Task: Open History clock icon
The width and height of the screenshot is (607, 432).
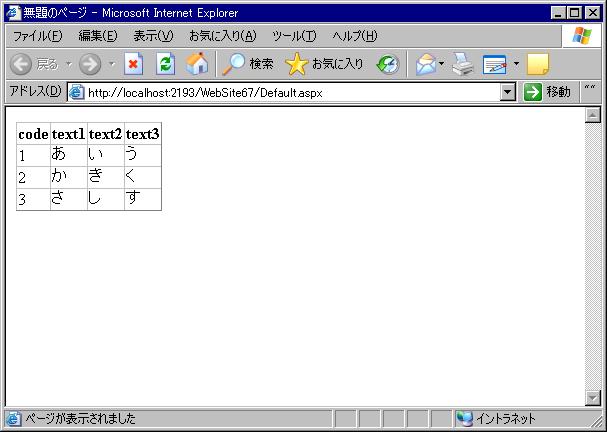Action: [x=388, y=64]
